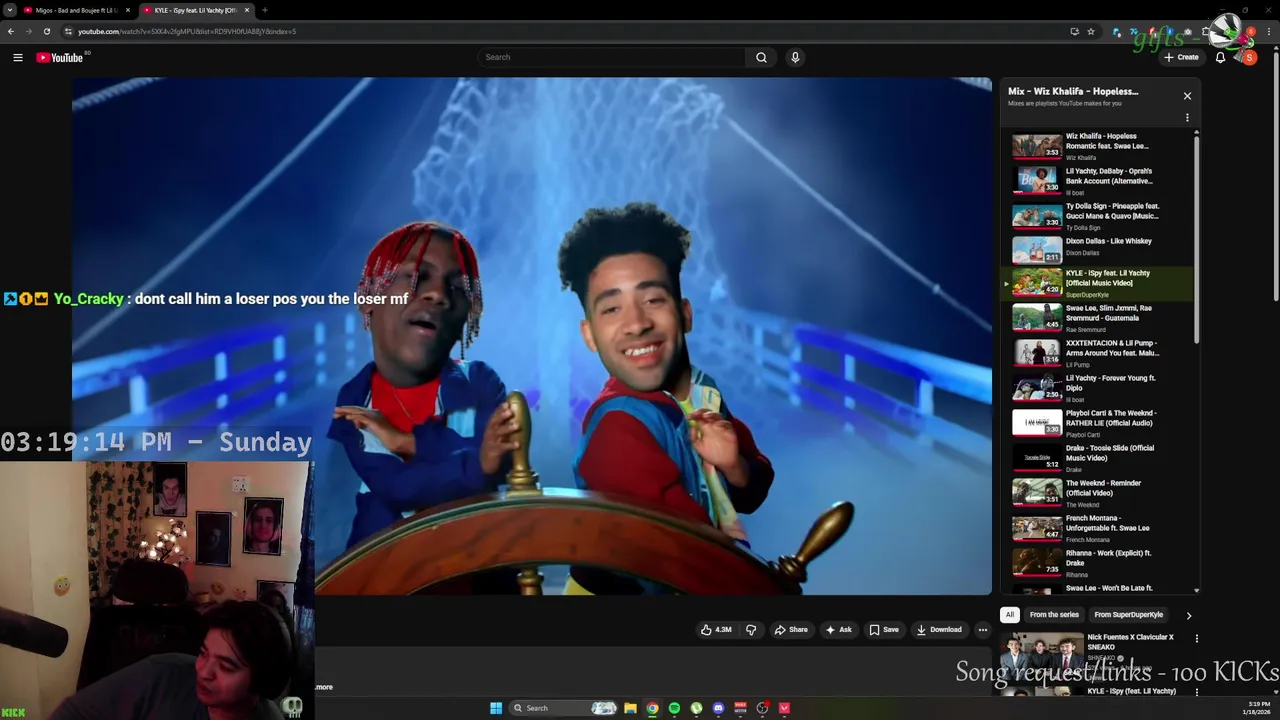Click the video player area
Image resolution: width=1280 pixels, height=720 pixels.
pos(532,336)
